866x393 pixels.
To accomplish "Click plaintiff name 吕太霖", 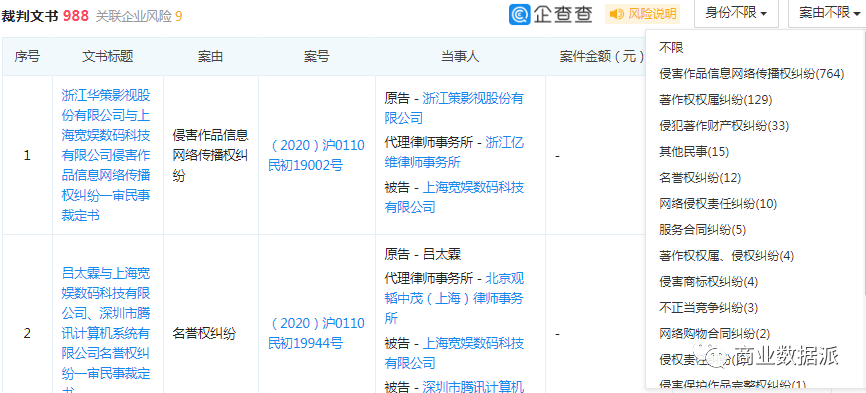I will coord(441,254).
